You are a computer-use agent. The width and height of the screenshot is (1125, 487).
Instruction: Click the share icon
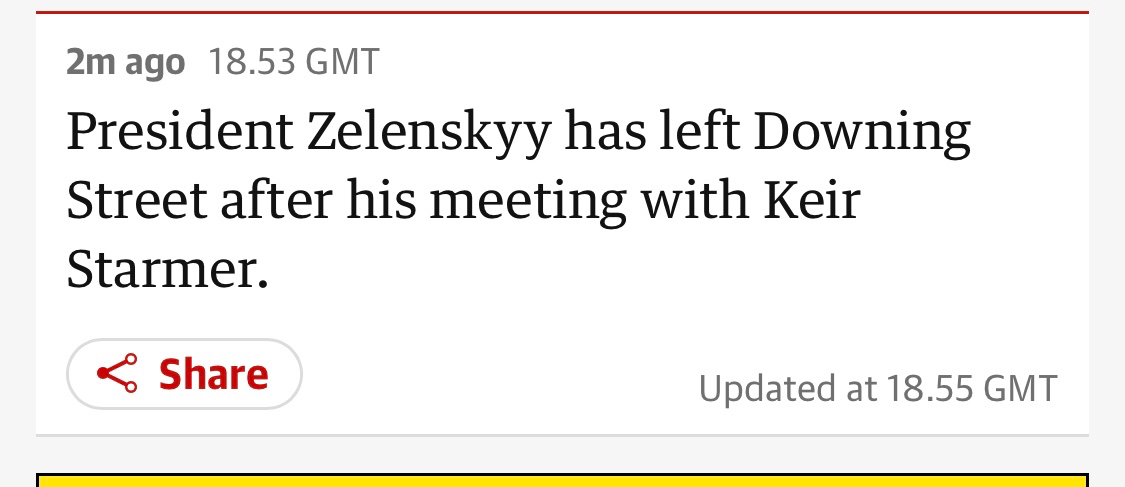[x=117, y=374]
